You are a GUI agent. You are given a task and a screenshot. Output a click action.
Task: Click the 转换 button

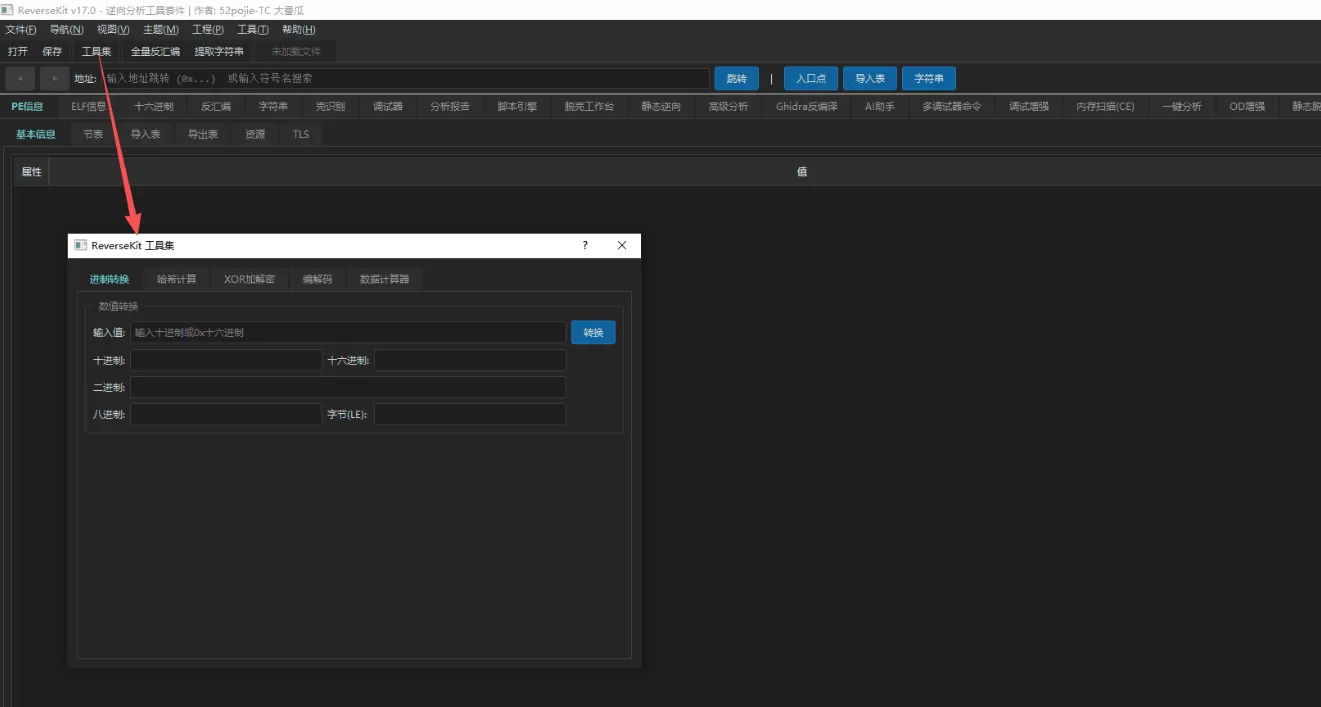click(x=593, y=332)
